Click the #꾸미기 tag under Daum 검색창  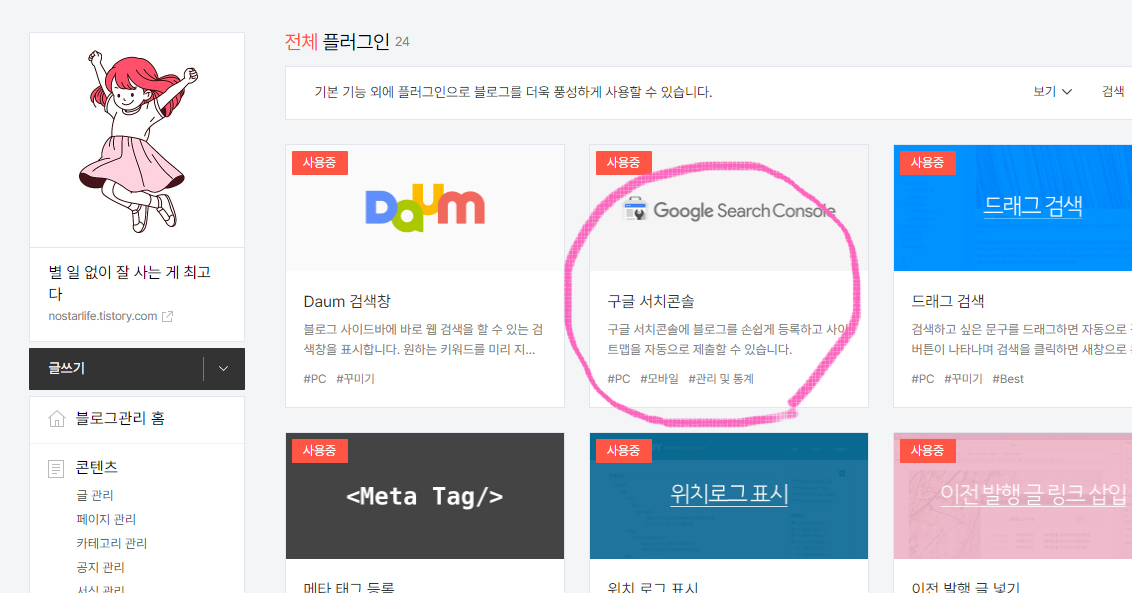click(x=355, y=378)
